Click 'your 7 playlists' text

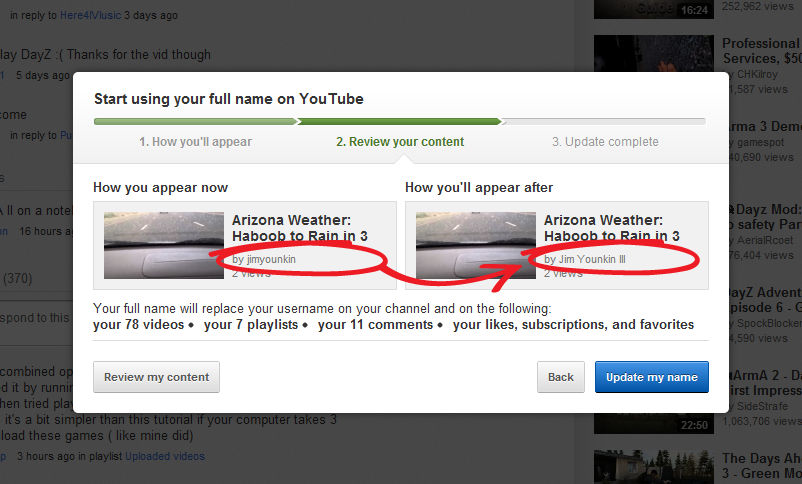251,325
